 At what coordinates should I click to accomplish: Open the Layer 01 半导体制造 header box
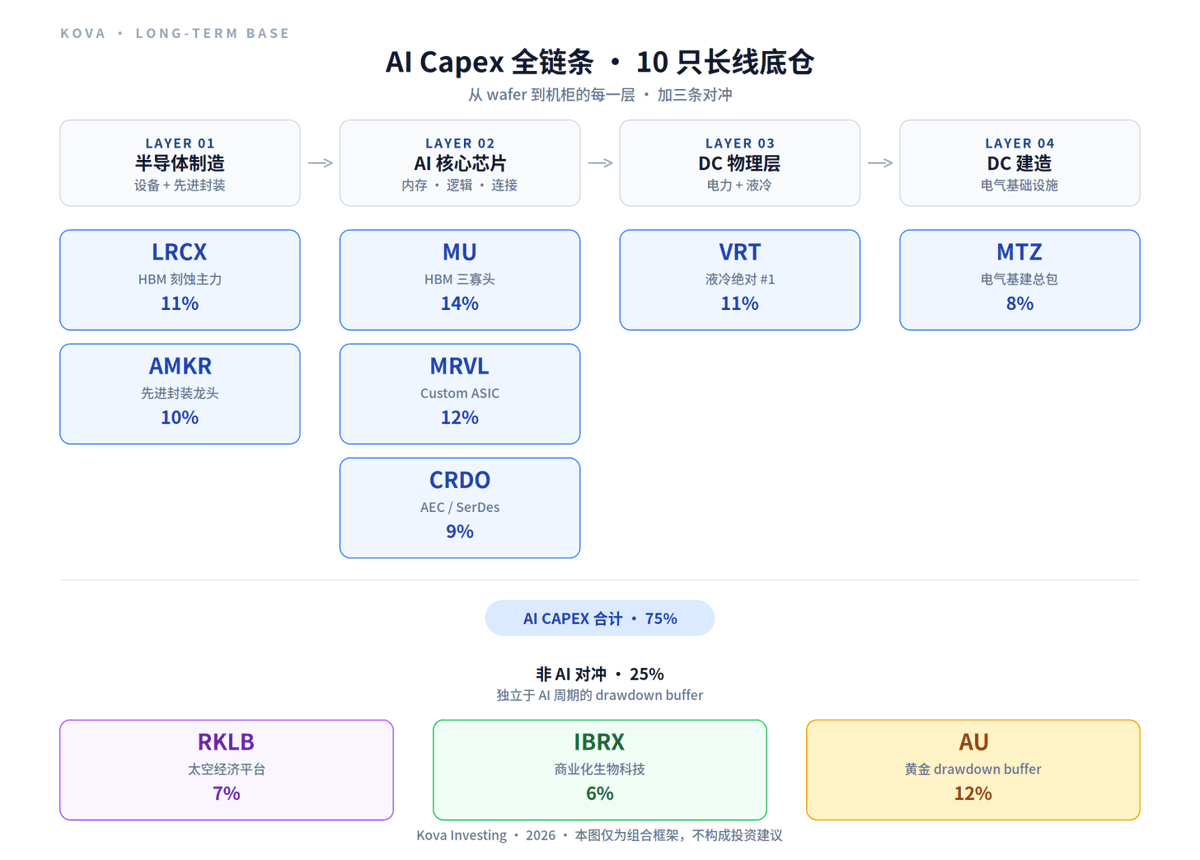click(180, 163)
